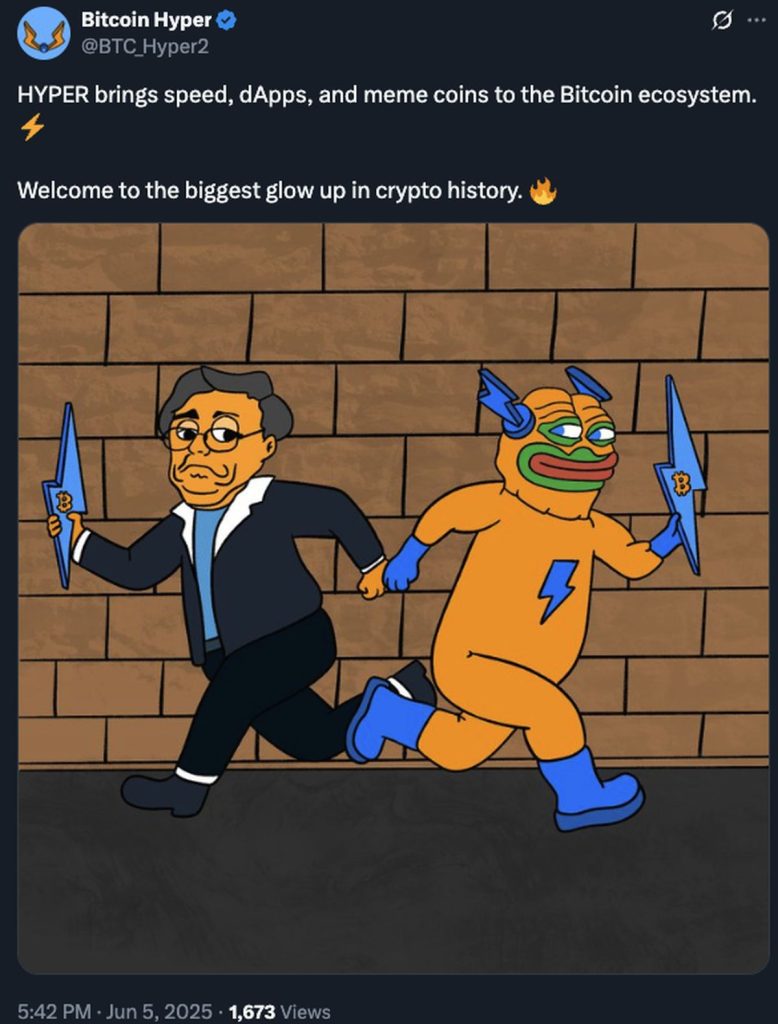Open the 5:42 PM timestamp link
Screen dimensions: 778x1024
click(54, 1012)
